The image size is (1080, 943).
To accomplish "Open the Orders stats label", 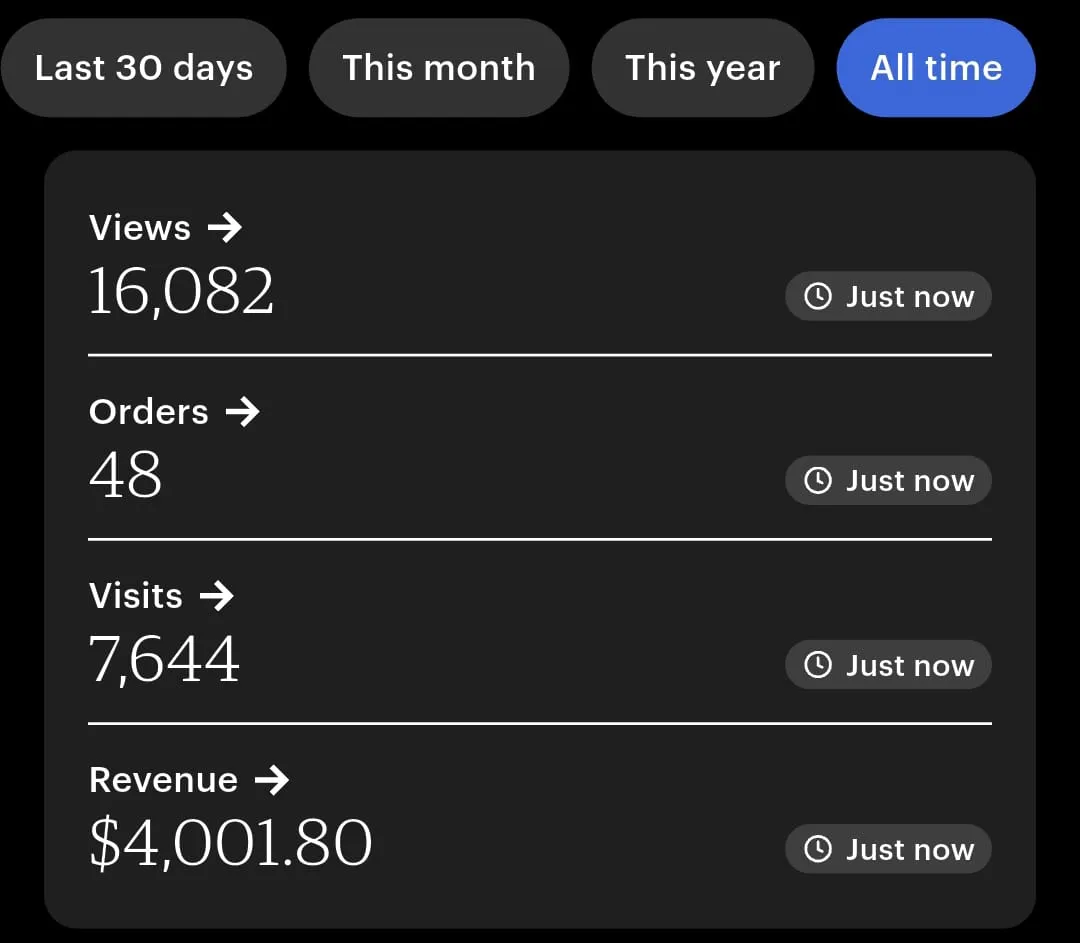I will [149, 412].
